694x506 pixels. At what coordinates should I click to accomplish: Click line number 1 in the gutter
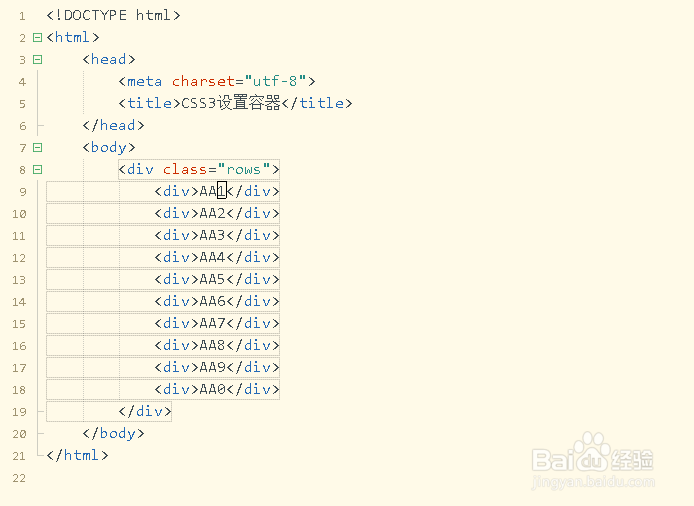[21, 17]
